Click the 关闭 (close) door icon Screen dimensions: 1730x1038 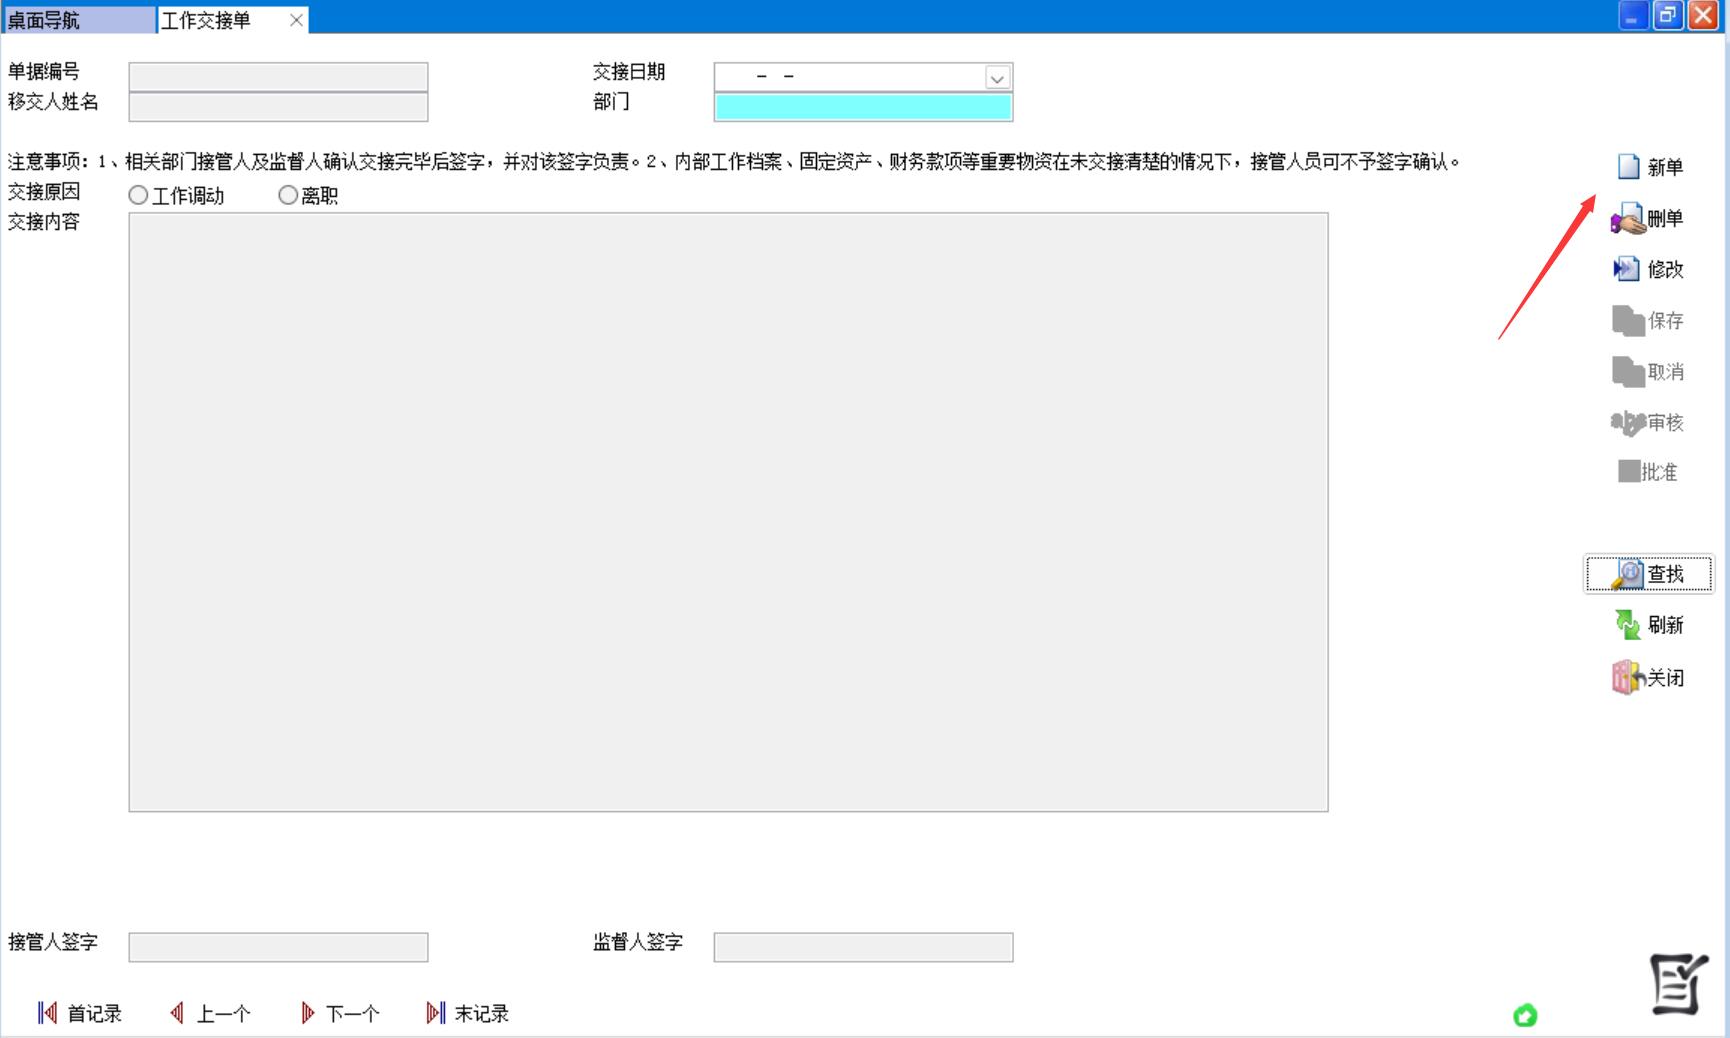tap(1628, 678)
